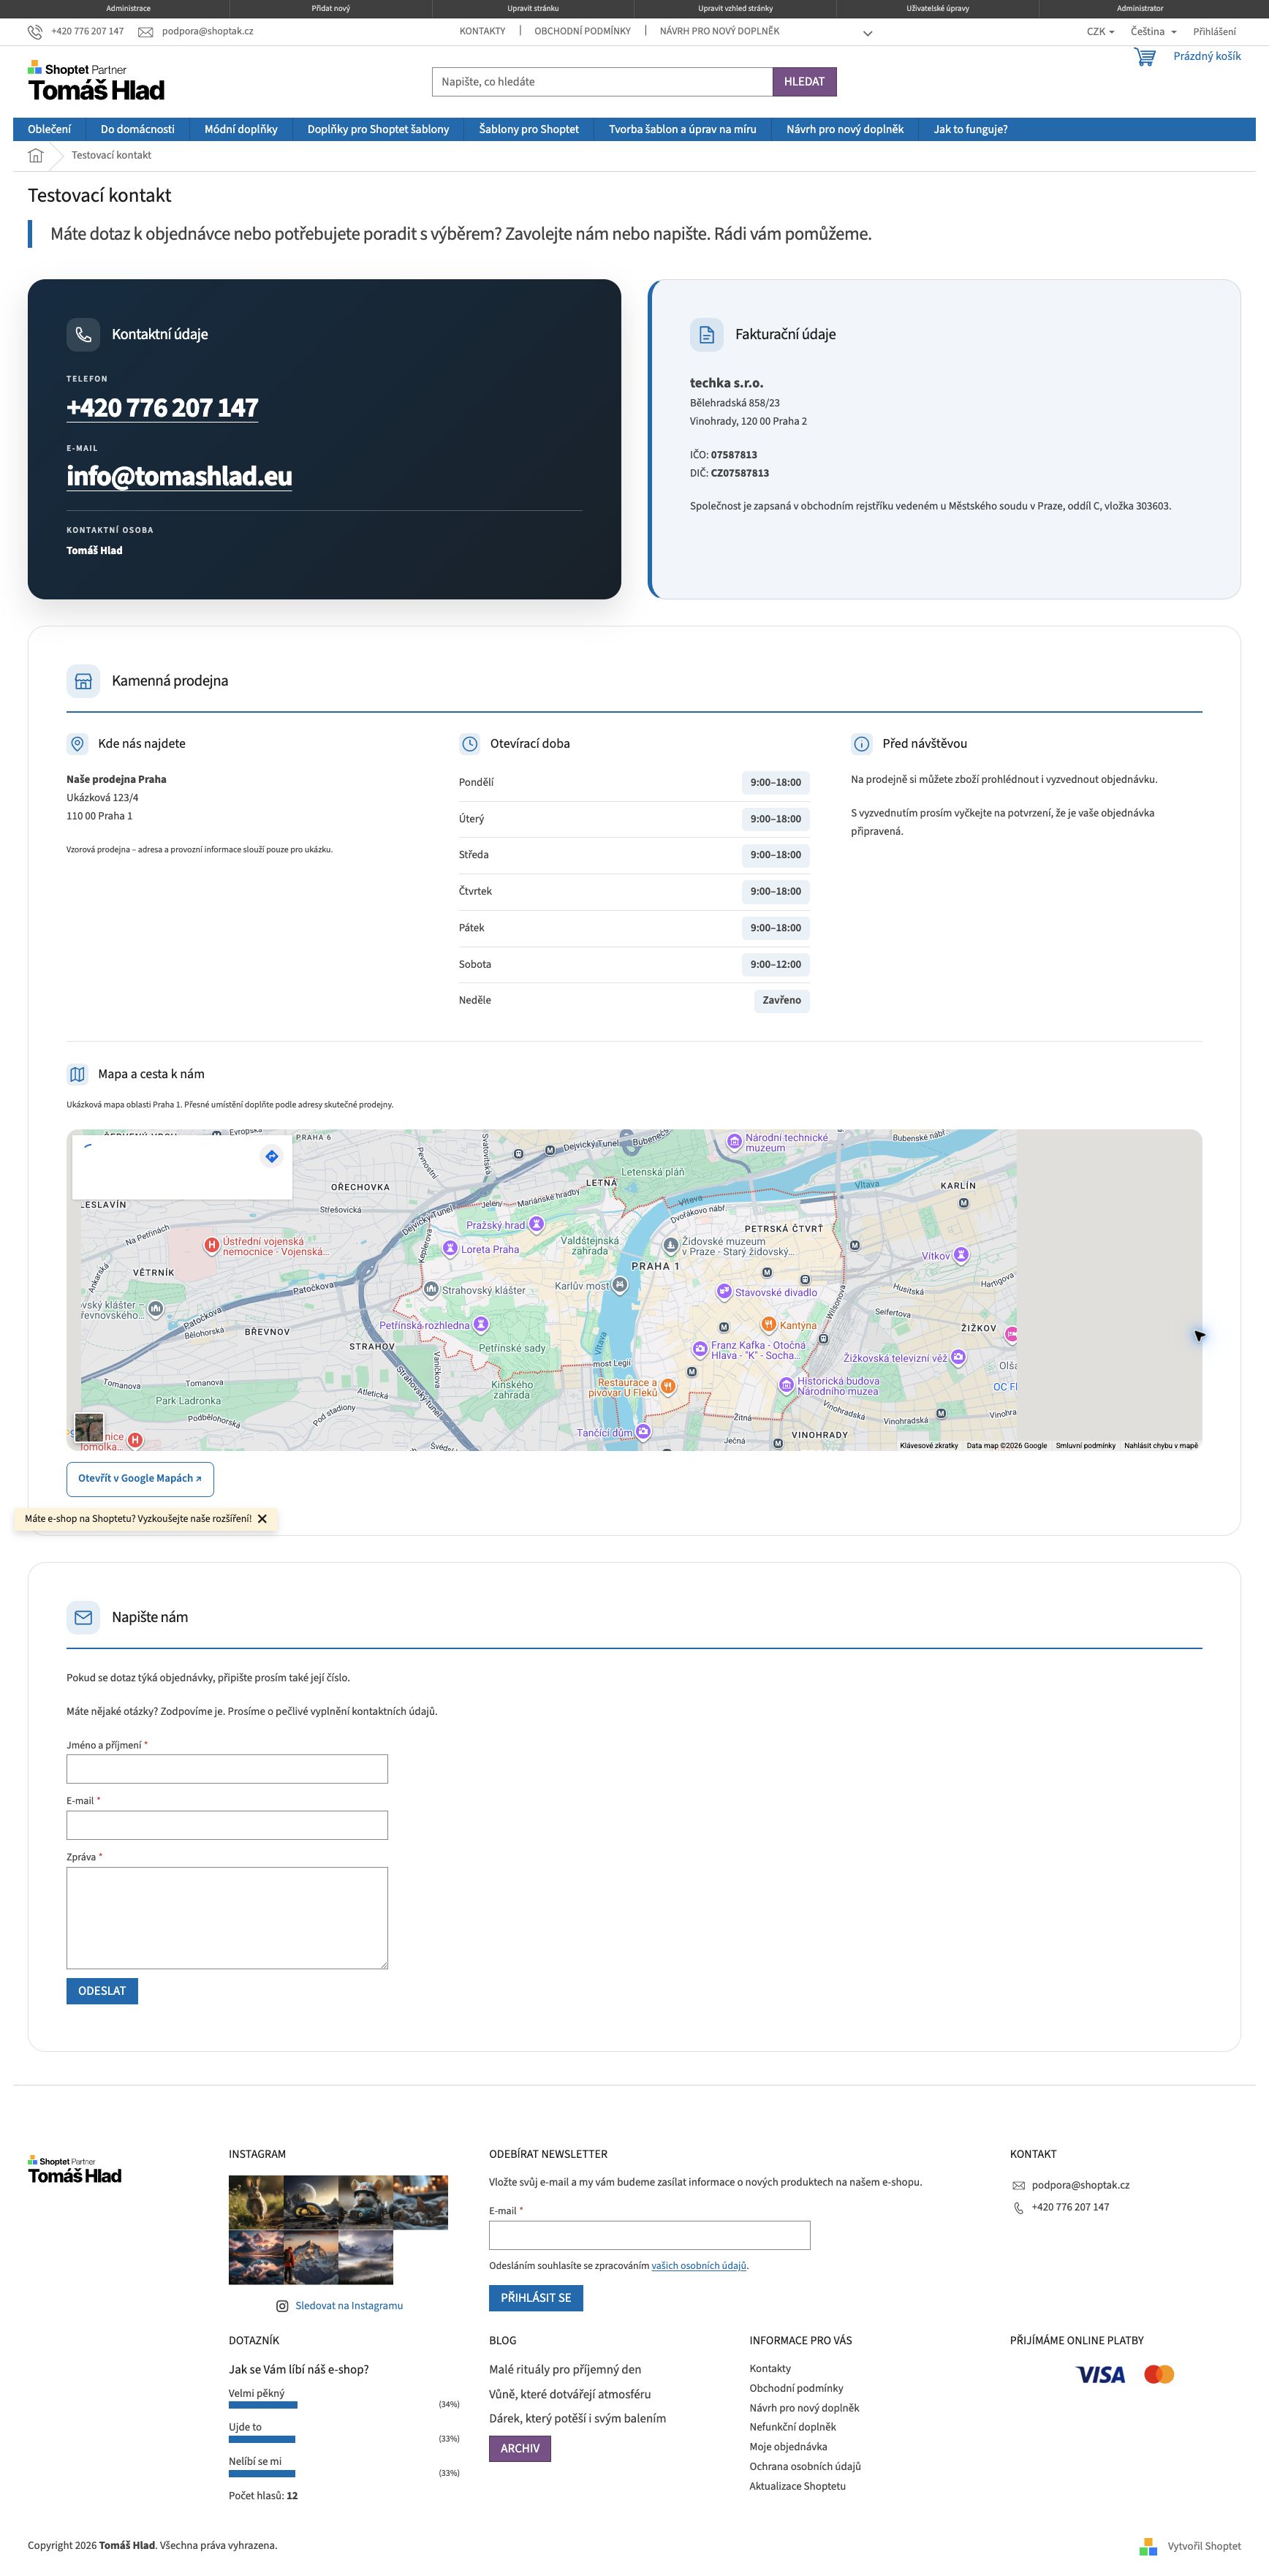Image resolution: width=1269 pixels, height=2576 pixels.
Task: Click the Instagram icon in footer
Action: pos(282,2305)
